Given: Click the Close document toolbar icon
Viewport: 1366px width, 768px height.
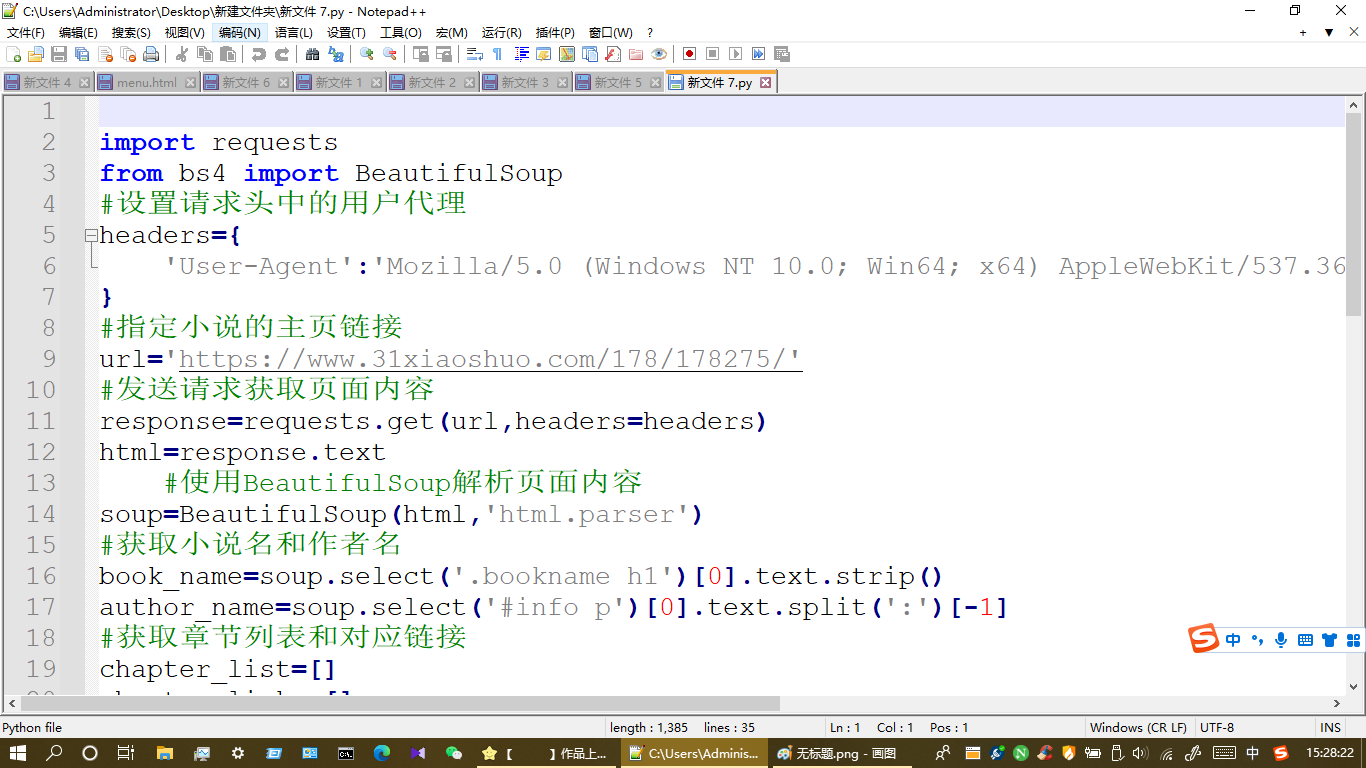Looking at the screenshot, I should coord(105,54).
